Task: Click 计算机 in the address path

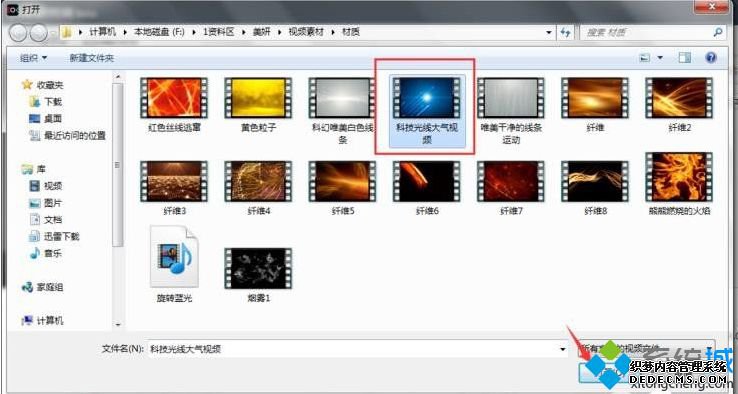Action: click(x=102, y=32)
